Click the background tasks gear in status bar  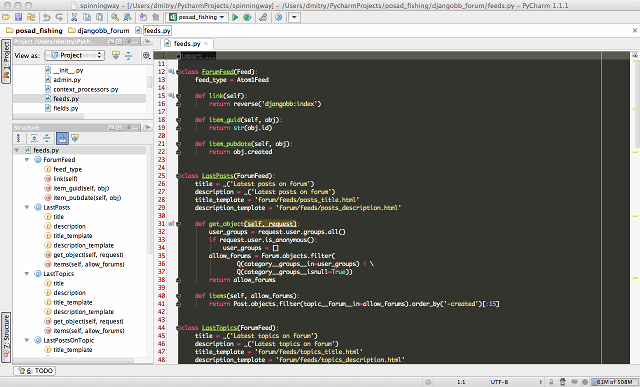coord(428,382)
